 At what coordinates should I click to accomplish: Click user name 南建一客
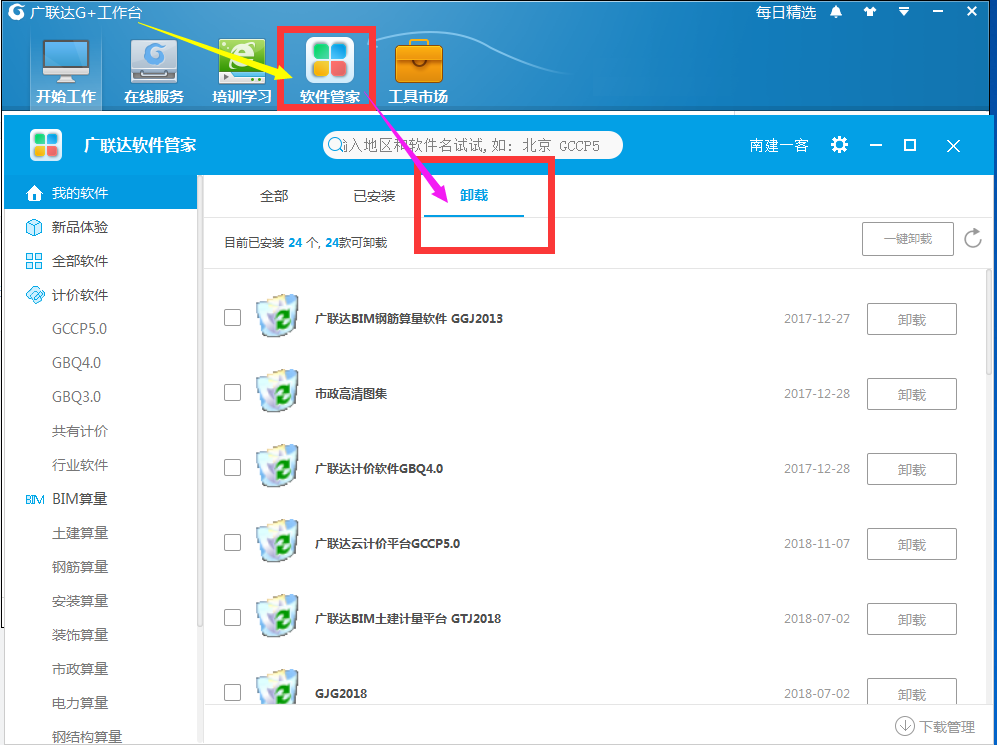click(779, 146)
